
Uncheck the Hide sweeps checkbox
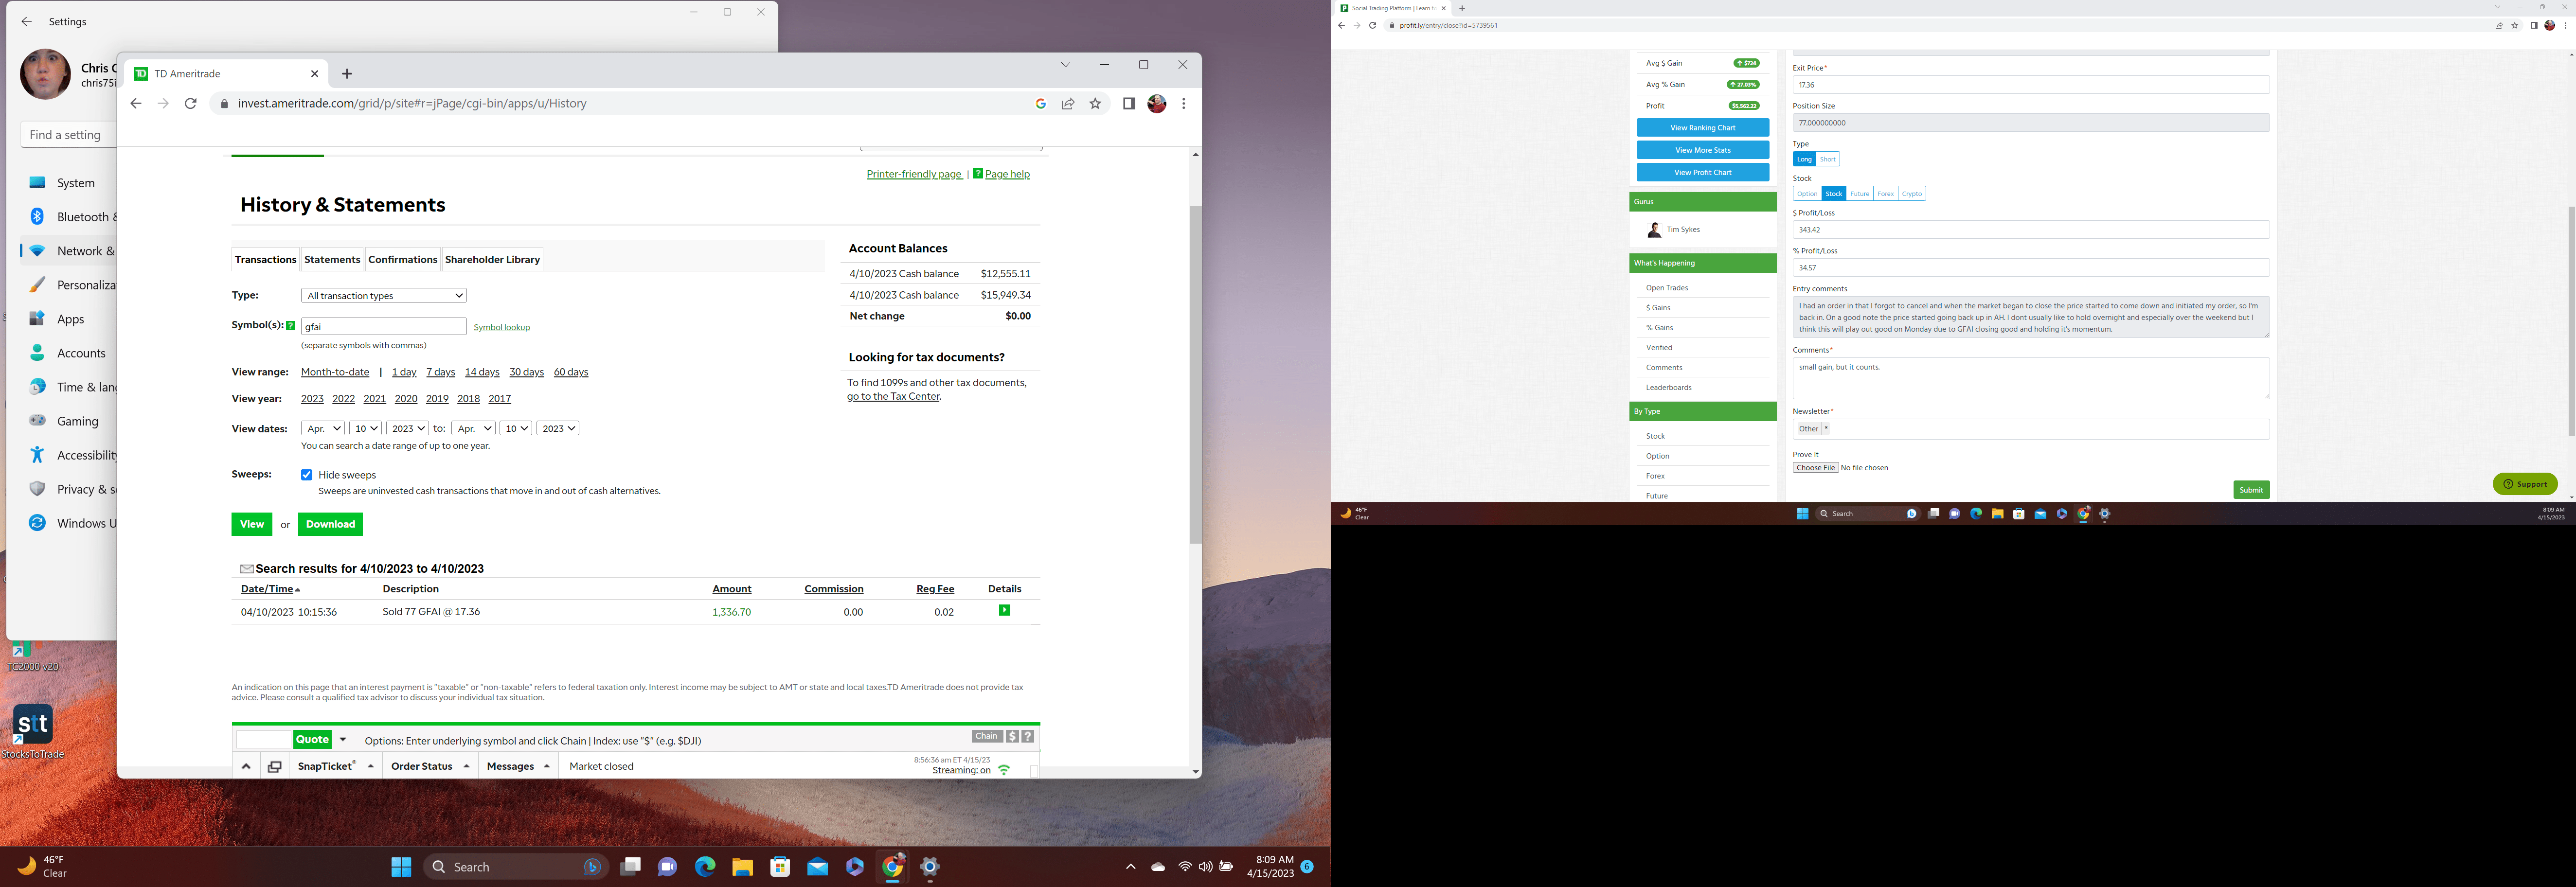tap(307, 475)
